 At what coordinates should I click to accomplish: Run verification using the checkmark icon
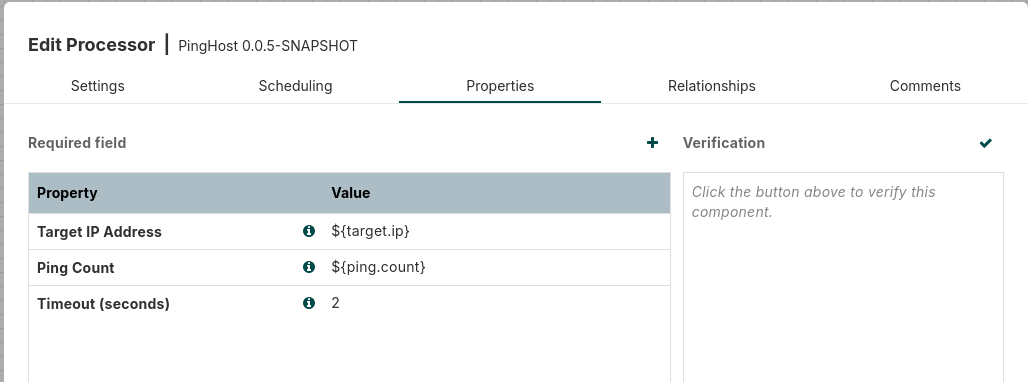pos(985,143)
